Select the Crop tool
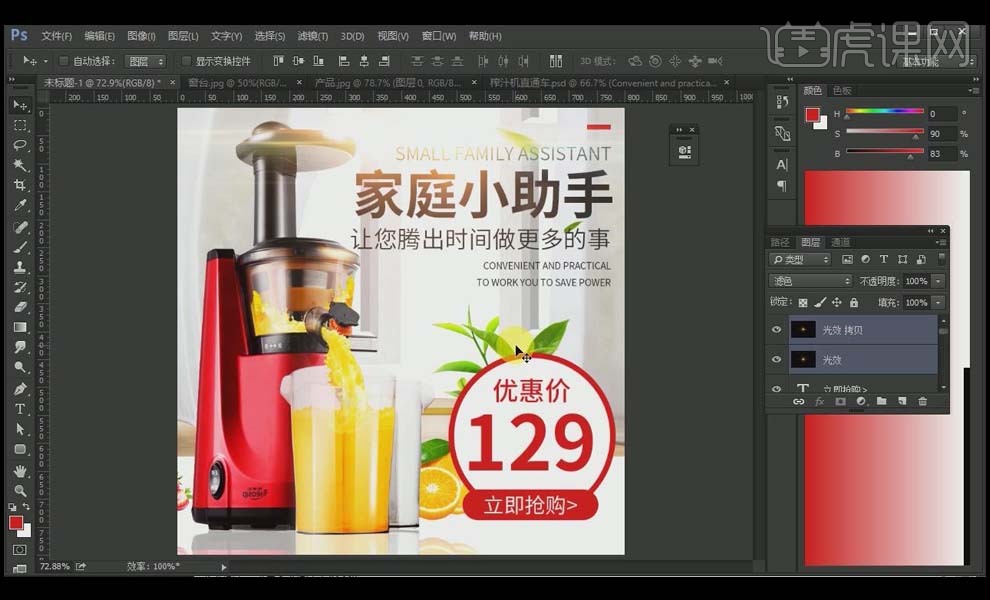 (20, 186)
